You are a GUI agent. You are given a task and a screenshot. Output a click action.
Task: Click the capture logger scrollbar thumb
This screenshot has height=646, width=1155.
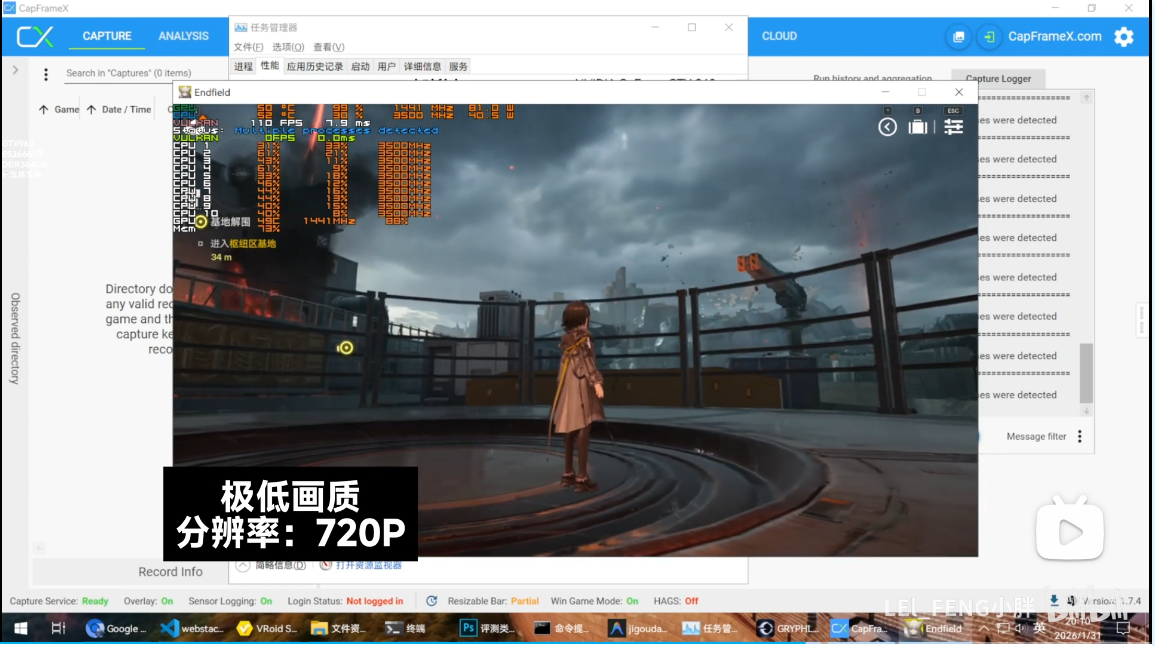coord(1086,373)
